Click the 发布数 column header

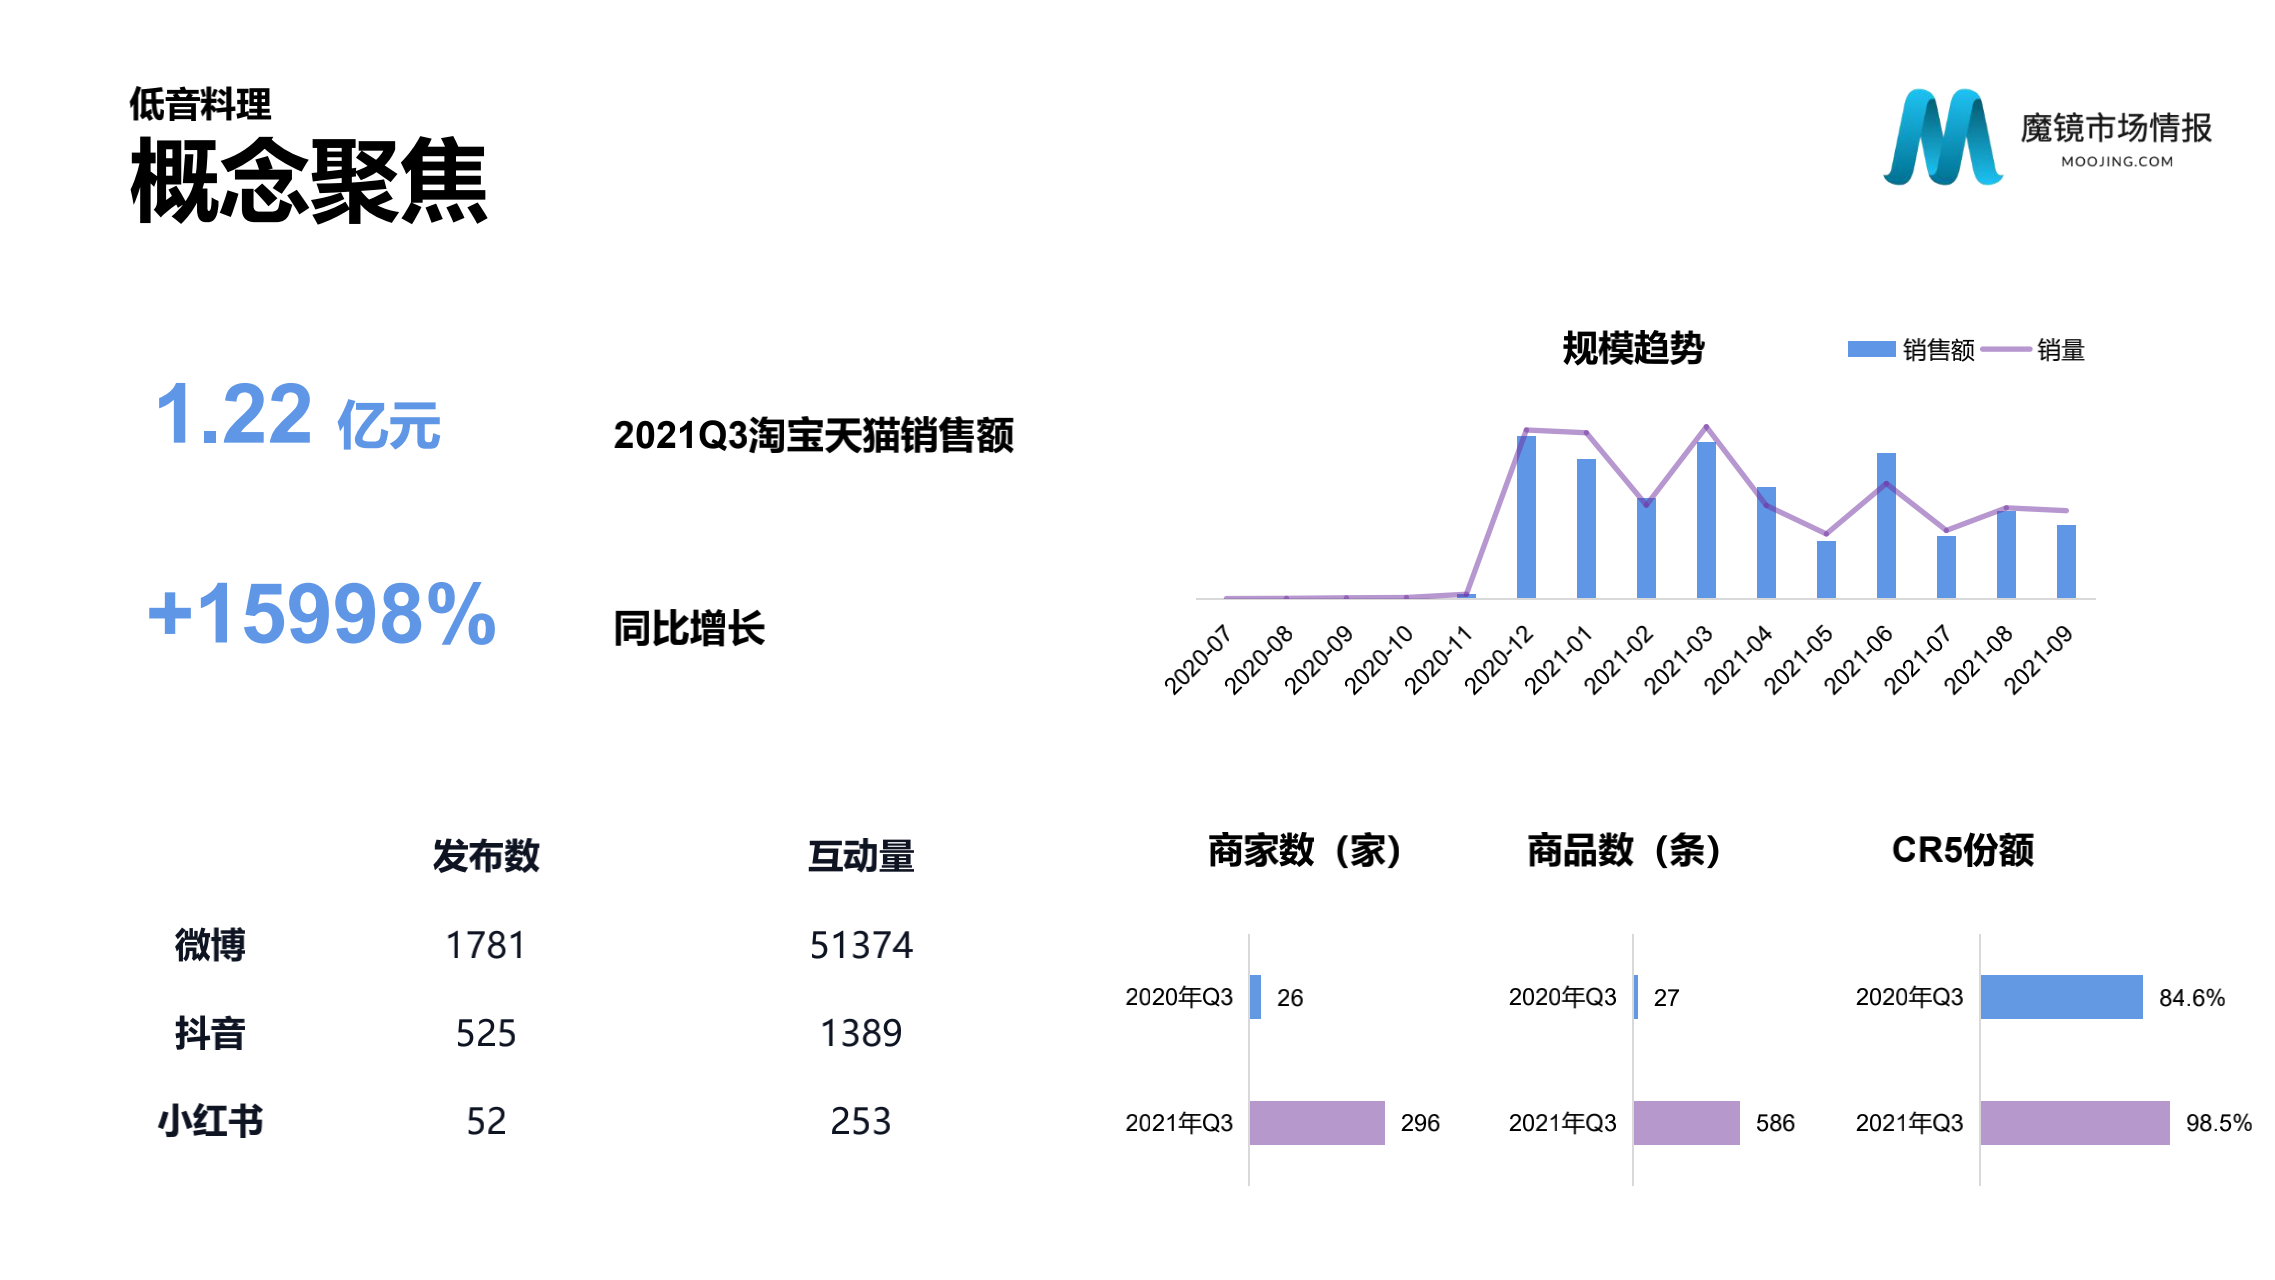pos(486,855)
